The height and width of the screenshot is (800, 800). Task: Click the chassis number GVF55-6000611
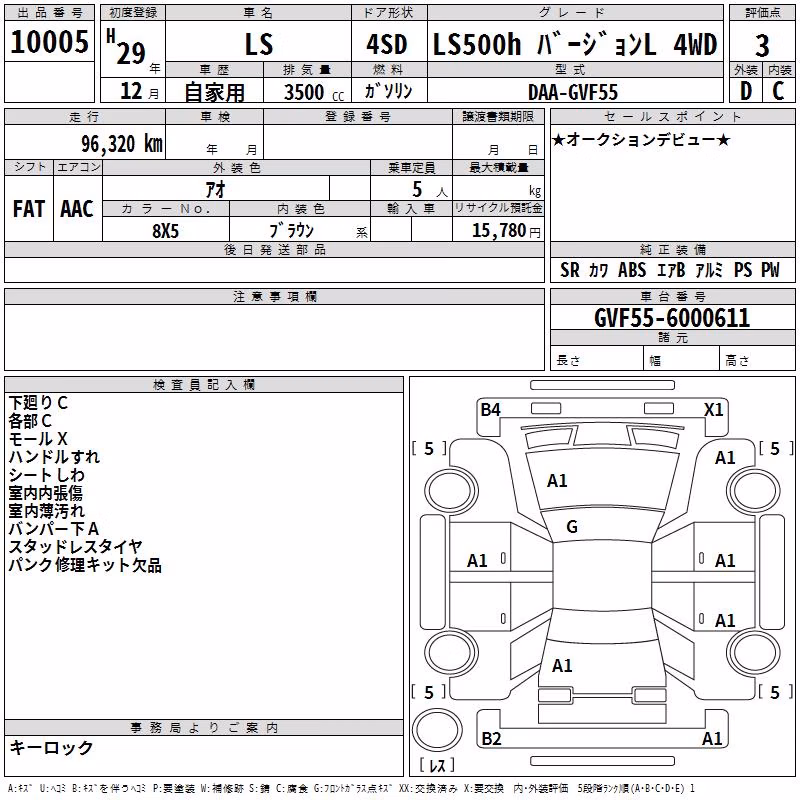click(672, 318)
